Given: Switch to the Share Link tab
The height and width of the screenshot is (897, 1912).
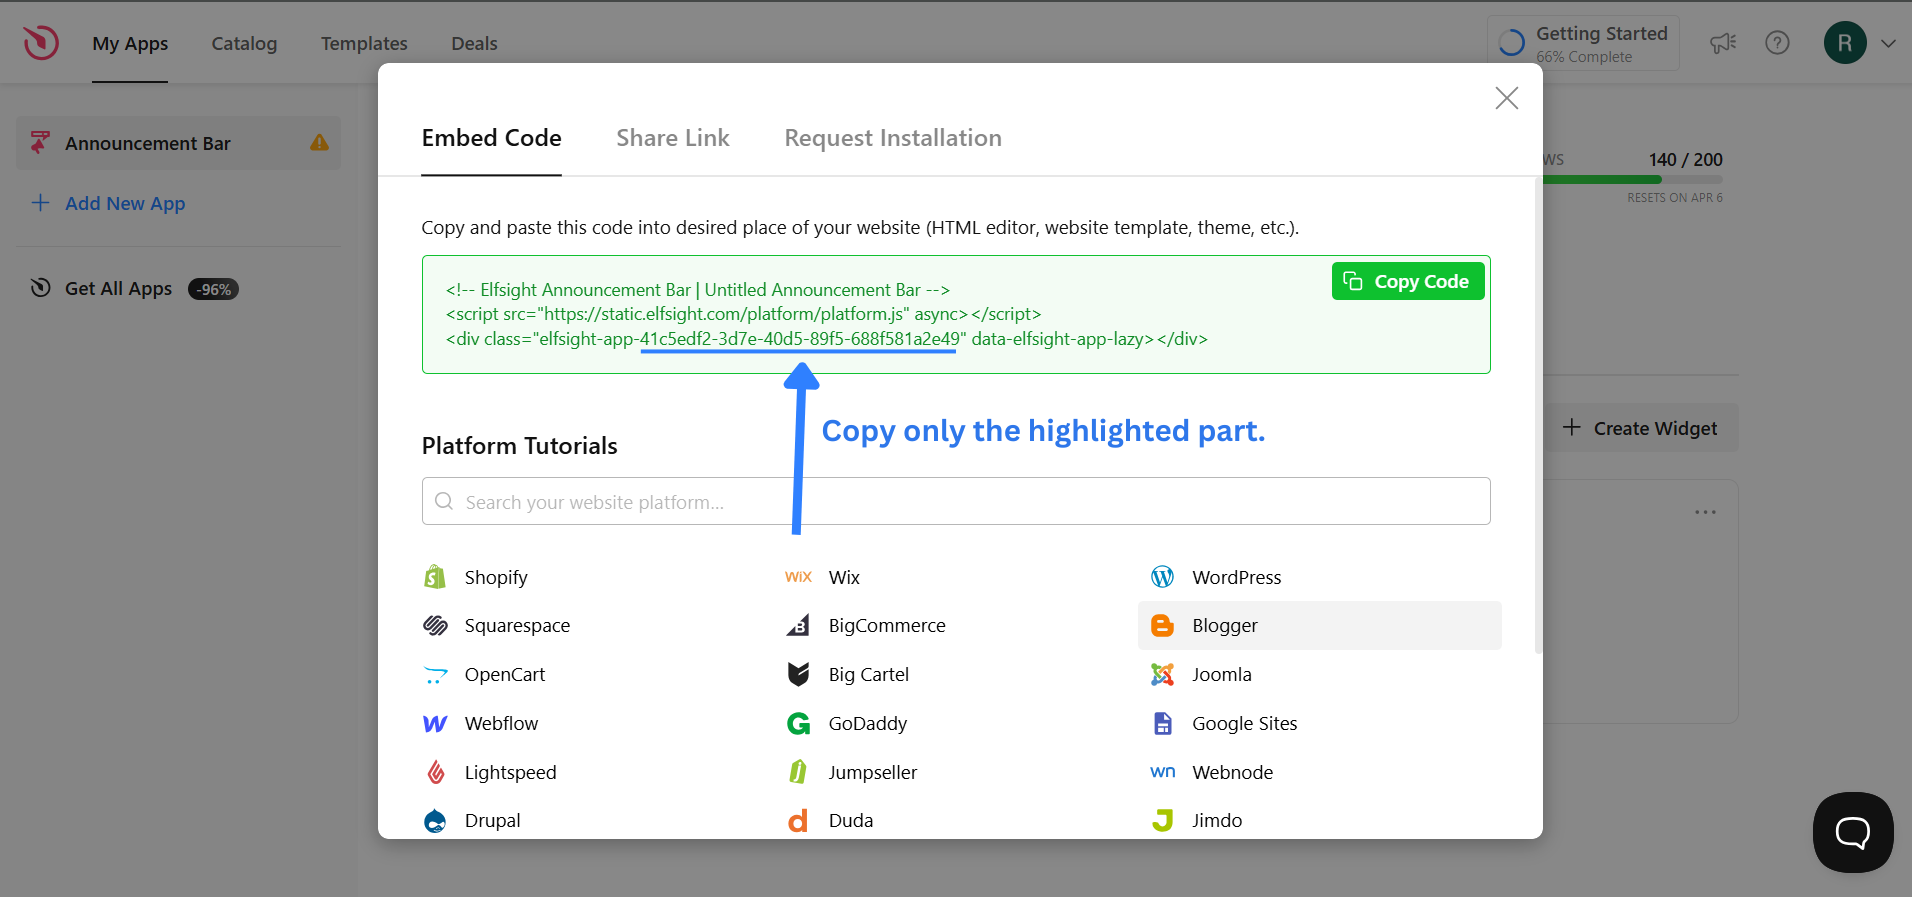Looking at the screenshot, I should point(673,138).
